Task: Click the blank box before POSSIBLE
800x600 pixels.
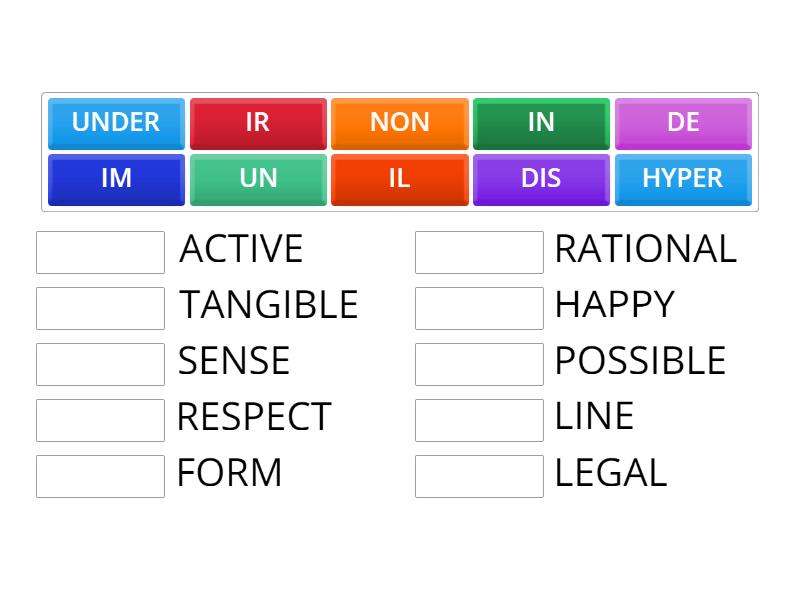Action: click(478, 363)
